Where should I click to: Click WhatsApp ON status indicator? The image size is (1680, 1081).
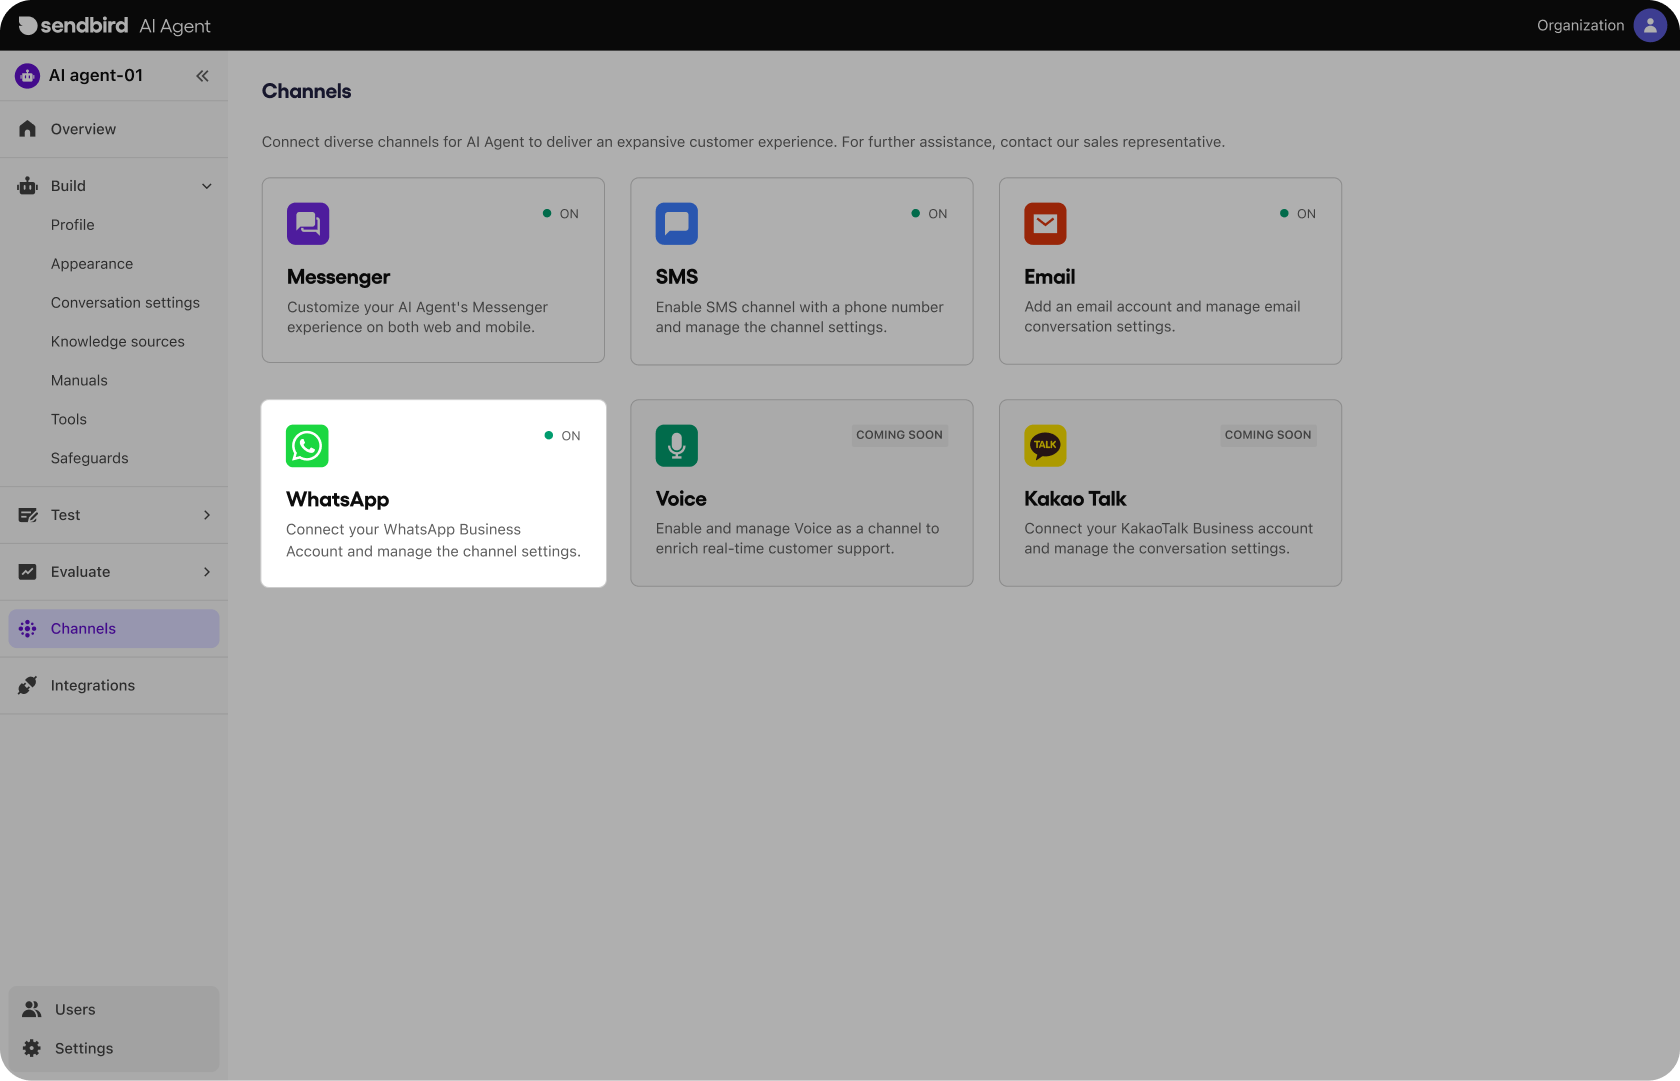562,436
